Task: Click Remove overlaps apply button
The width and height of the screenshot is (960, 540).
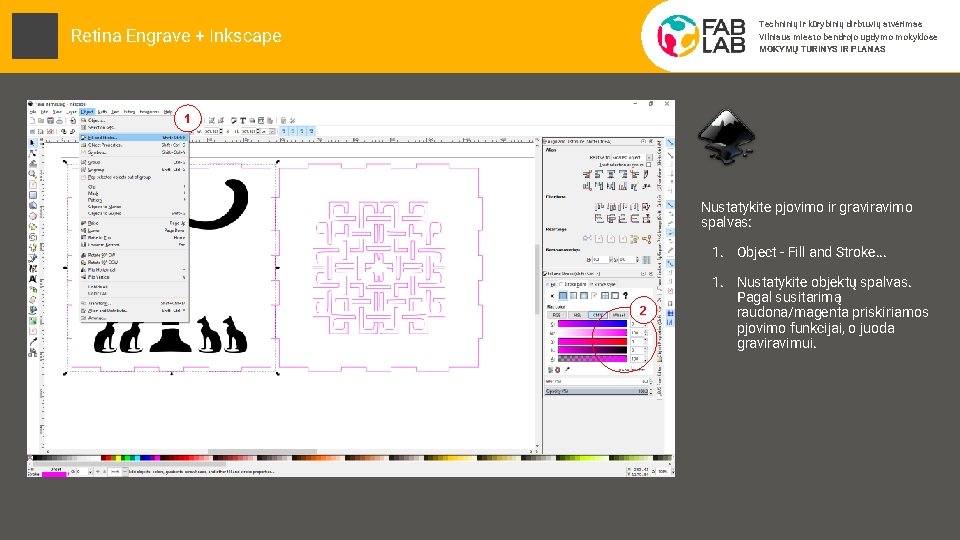Action: click(x=646, y=260)
